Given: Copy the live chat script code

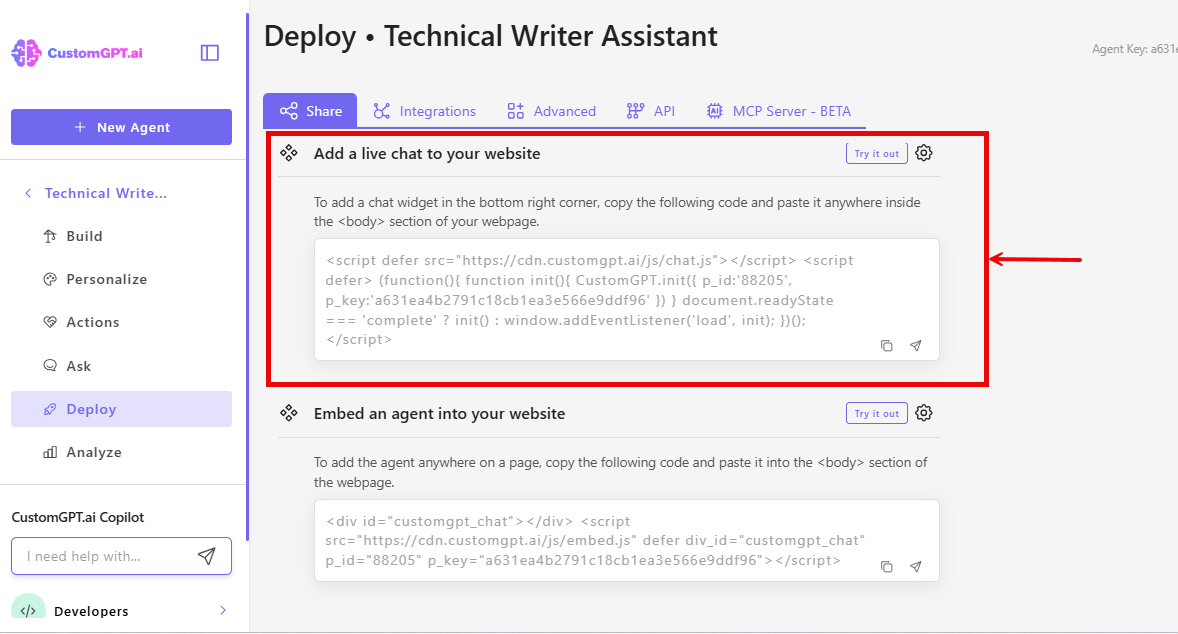Looking at the screenshot, I should pos(887,346).
